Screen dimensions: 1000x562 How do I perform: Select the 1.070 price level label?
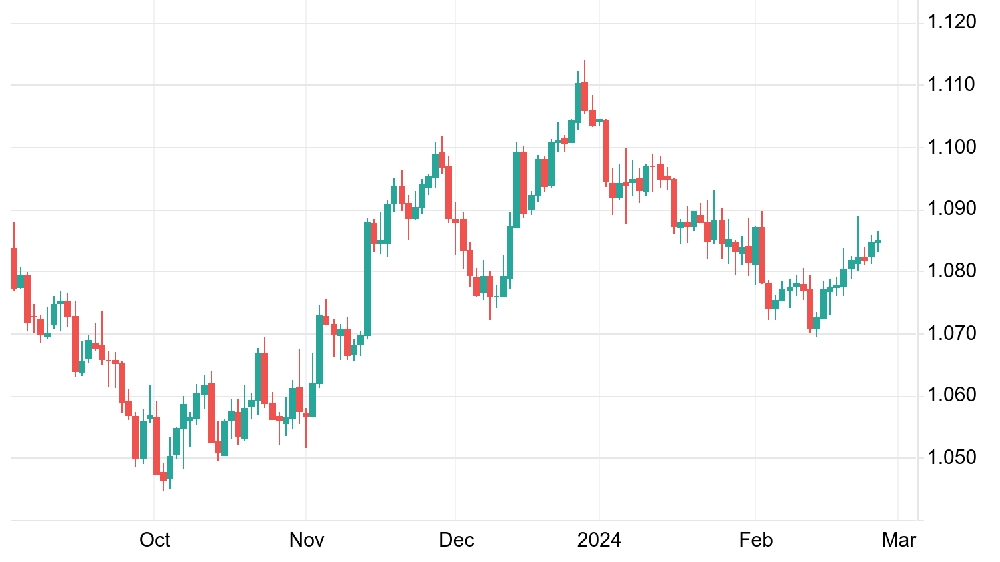coord(952,333)
